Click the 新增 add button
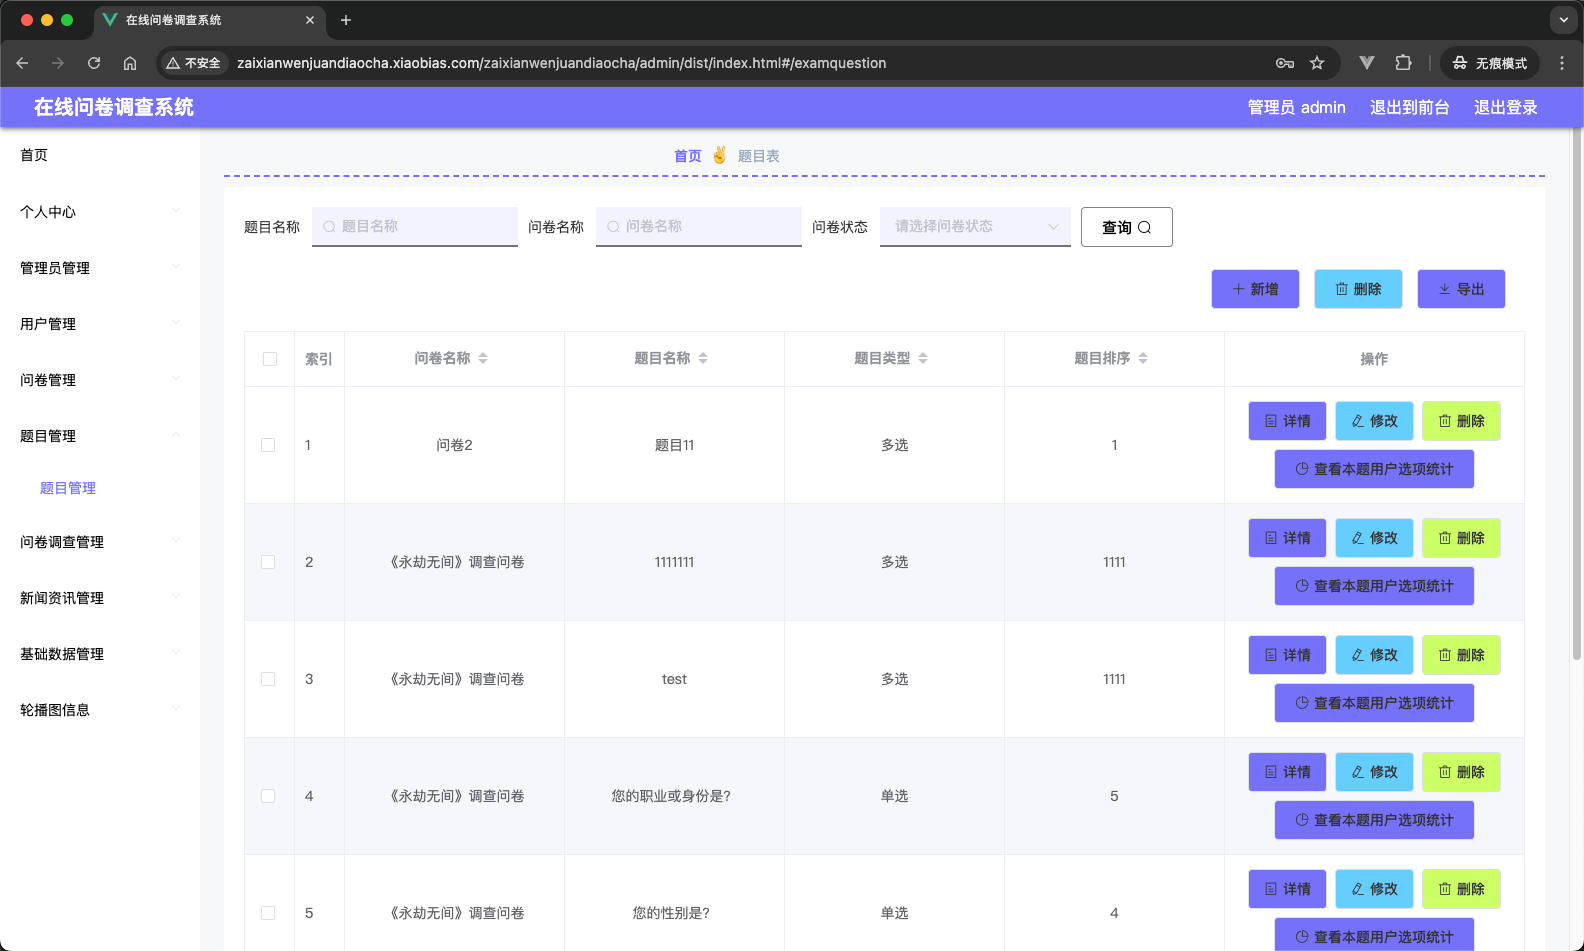1584x951 pixels. [x=1256, y=289]
